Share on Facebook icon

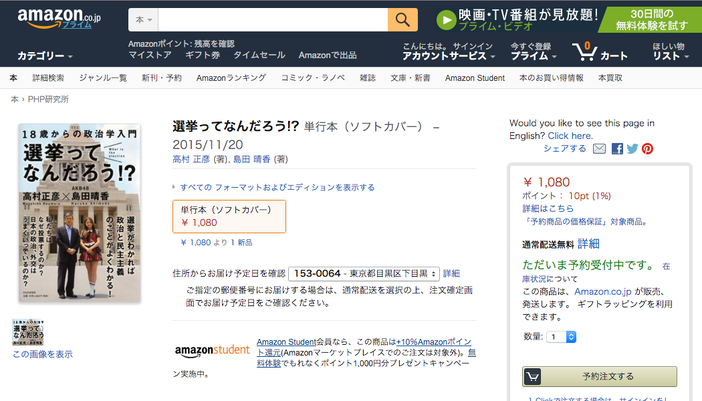[x=617, y=149]
